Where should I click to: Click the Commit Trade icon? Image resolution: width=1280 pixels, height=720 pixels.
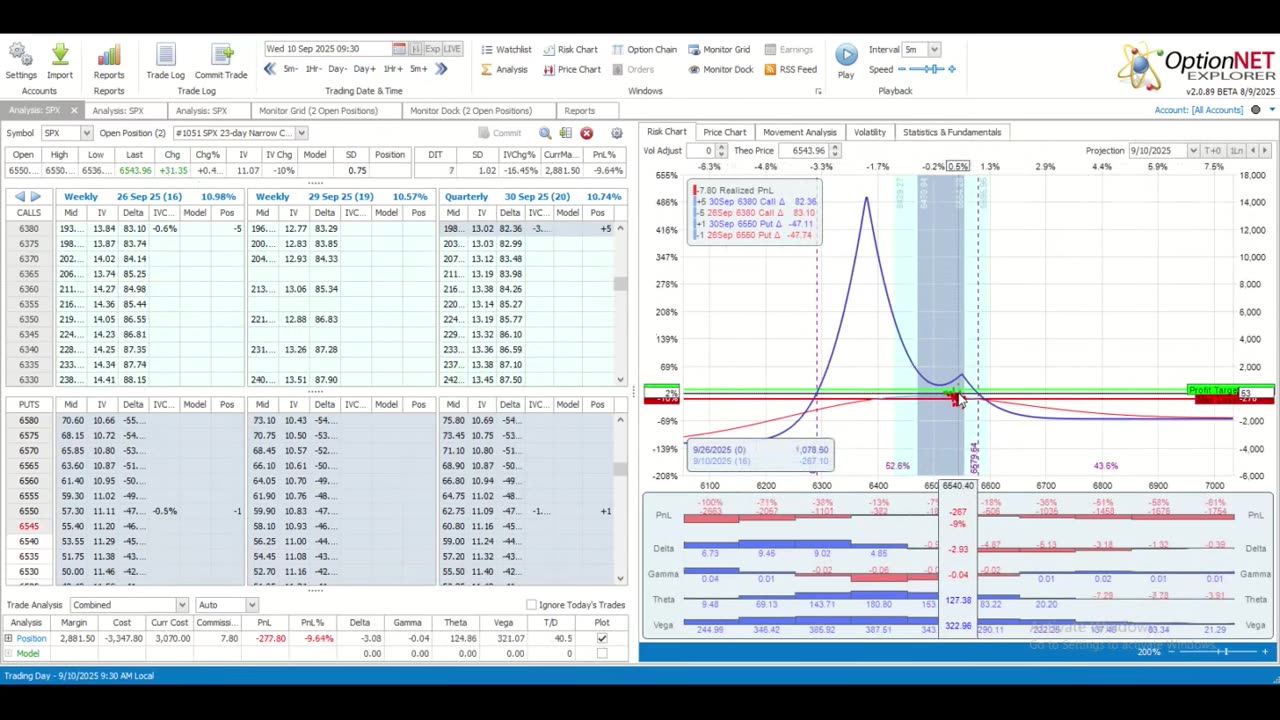221,60
